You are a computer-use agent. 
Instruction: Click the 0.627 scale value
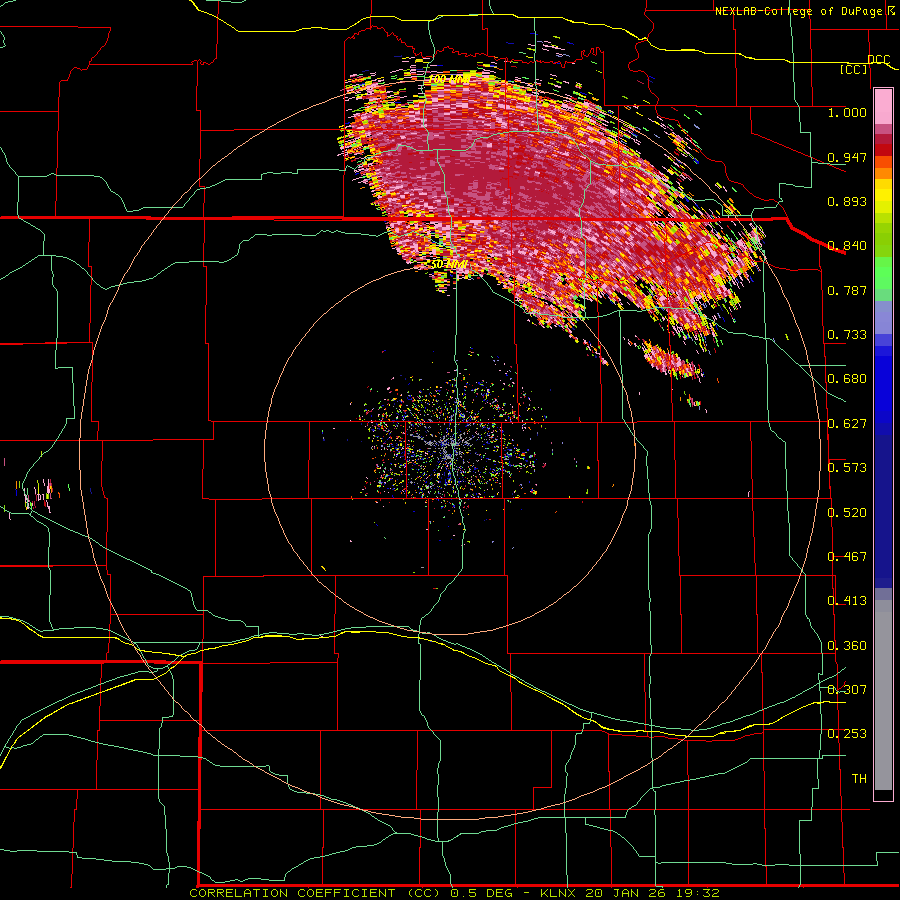847,424
